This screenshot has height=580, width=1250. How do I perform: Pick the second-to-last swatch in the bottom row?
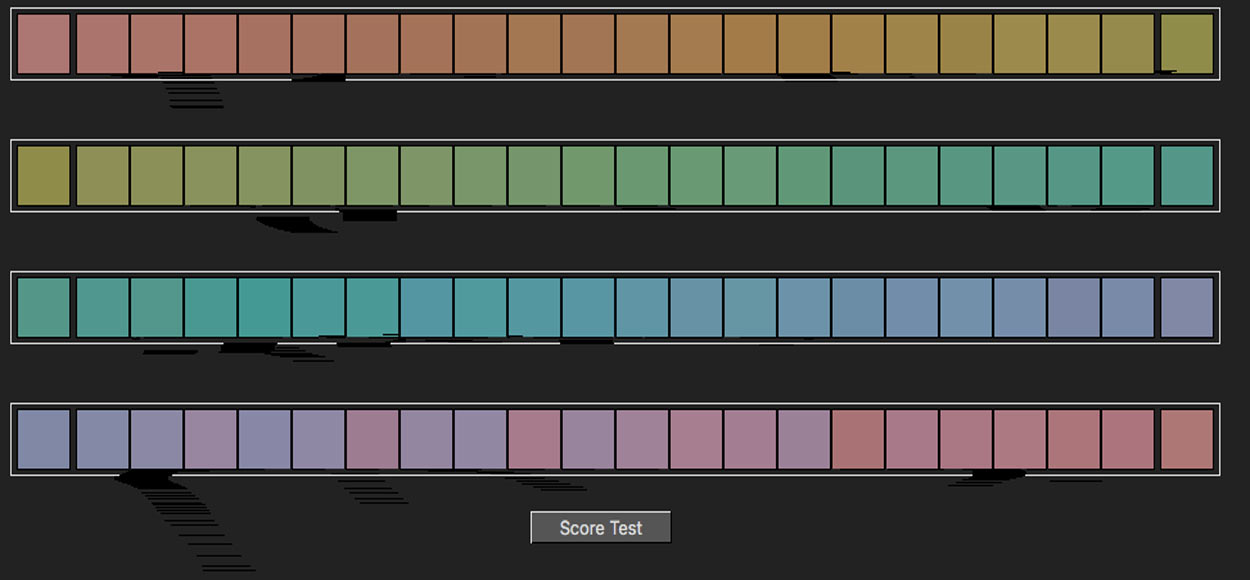(1128, 440)
